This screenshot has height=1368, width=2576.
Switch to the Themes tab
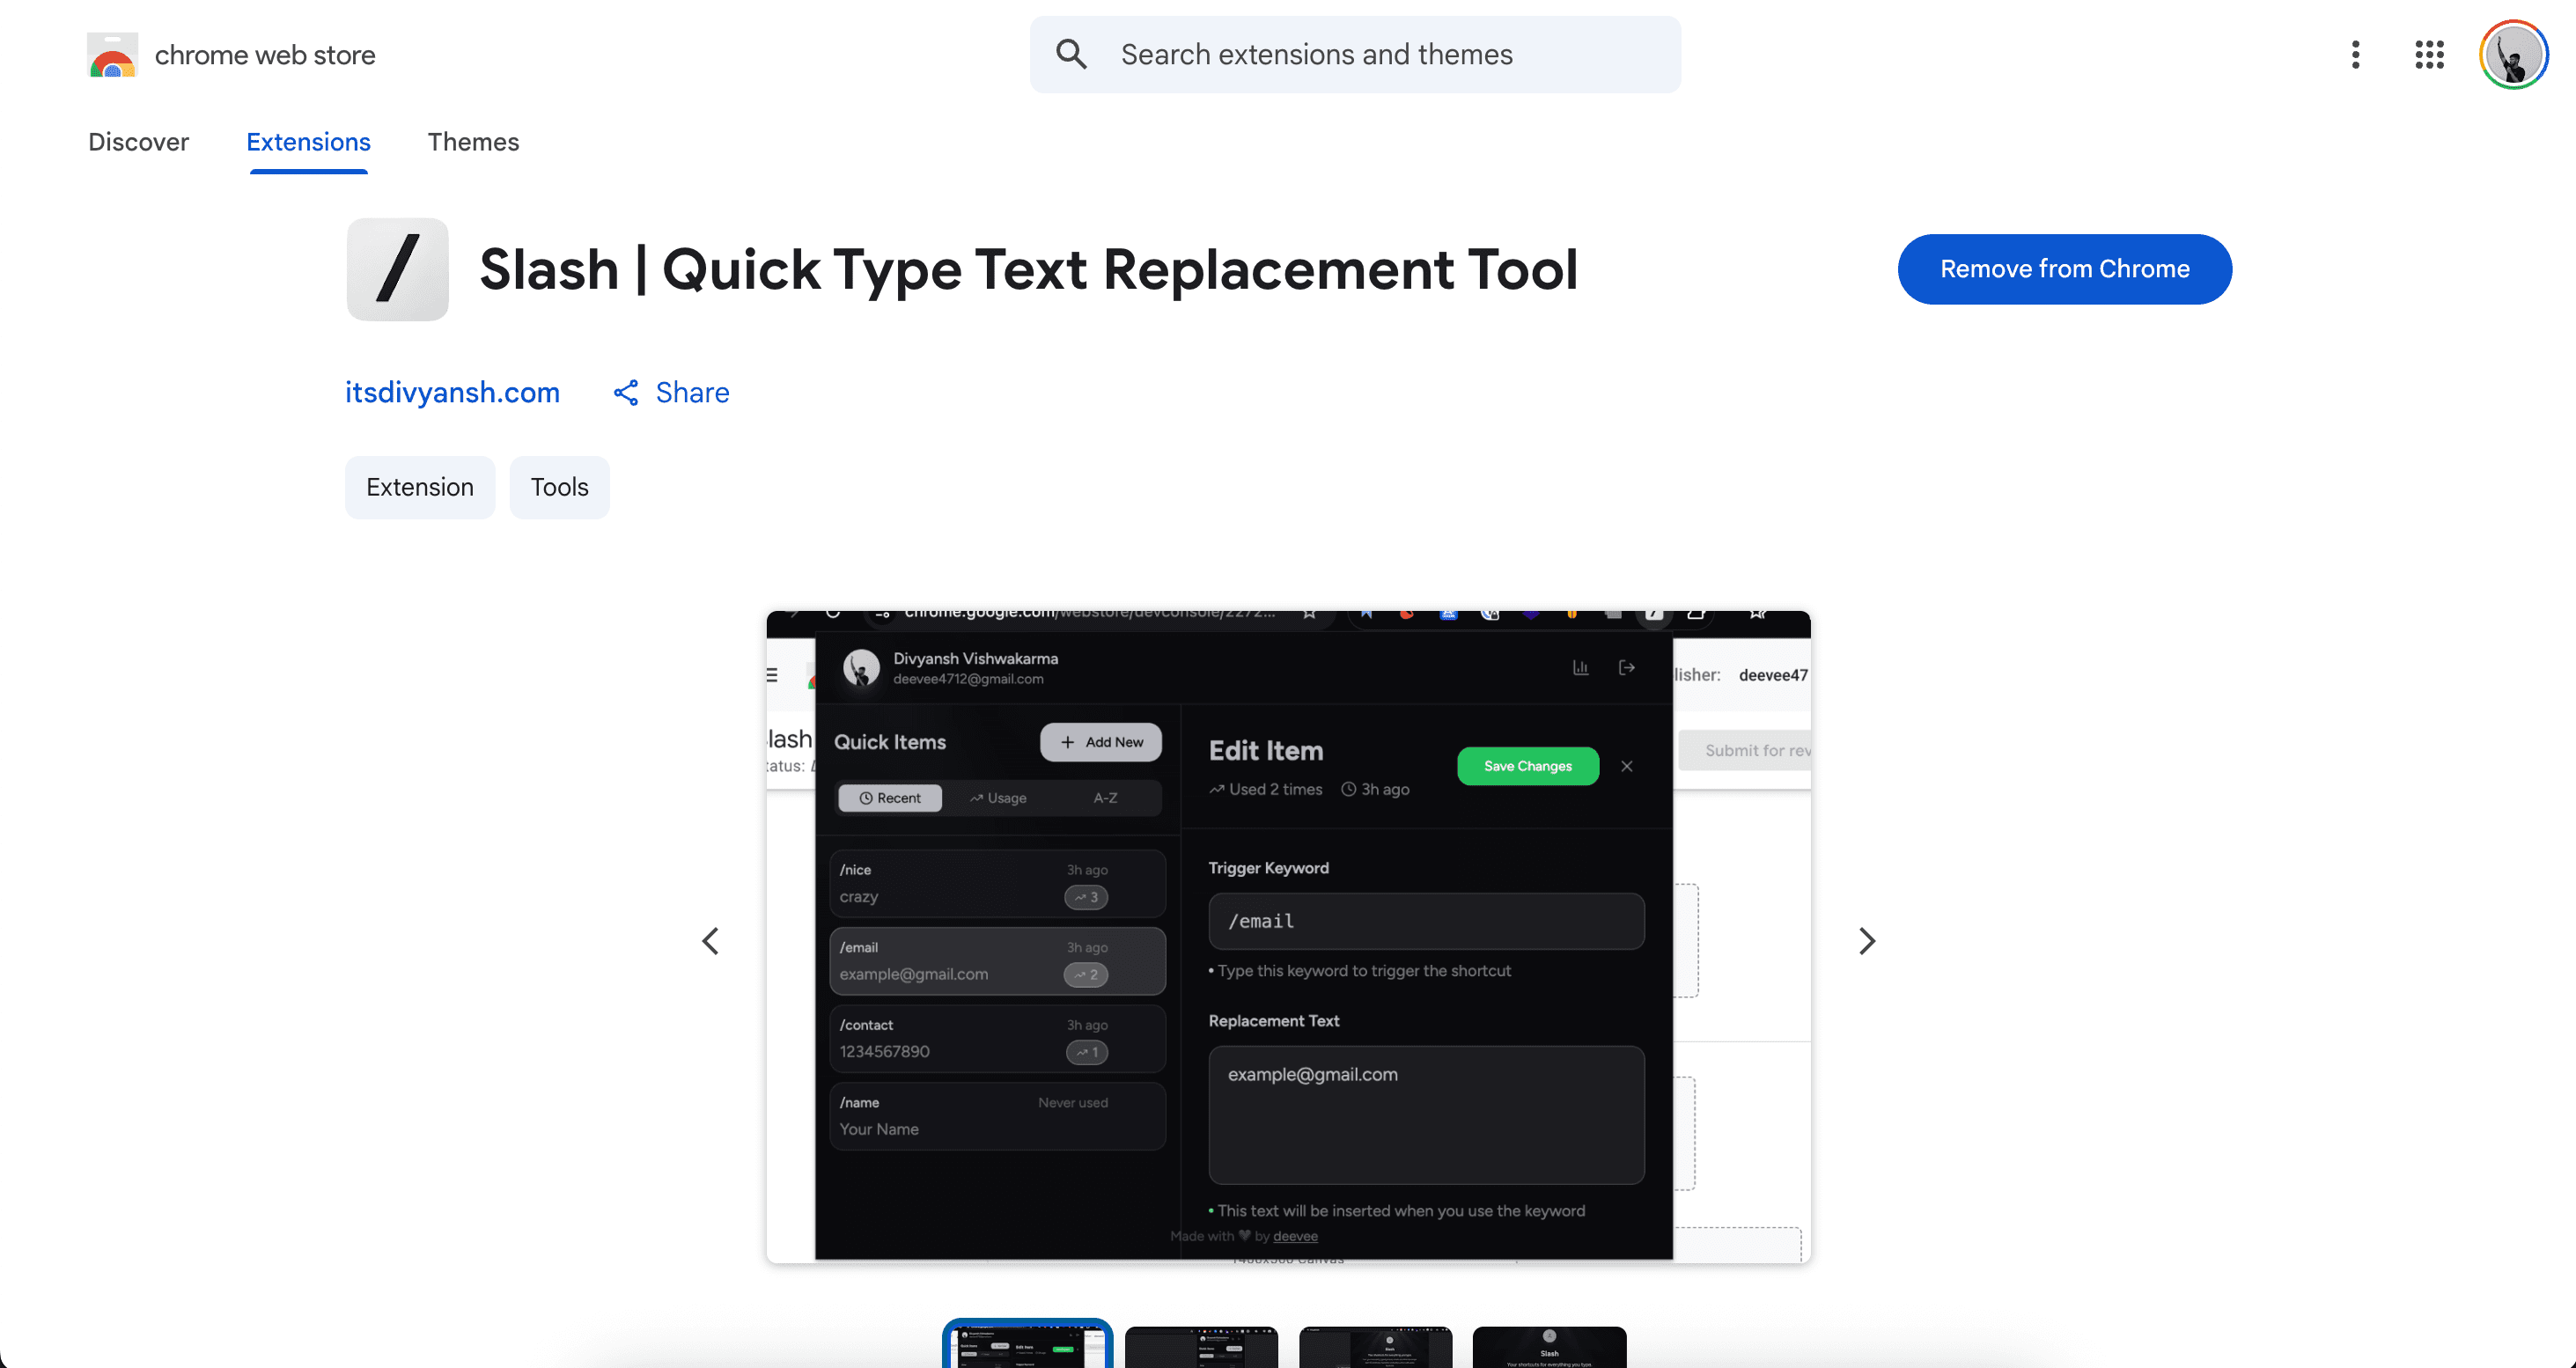pyautogui.click(x=473, y=142)
